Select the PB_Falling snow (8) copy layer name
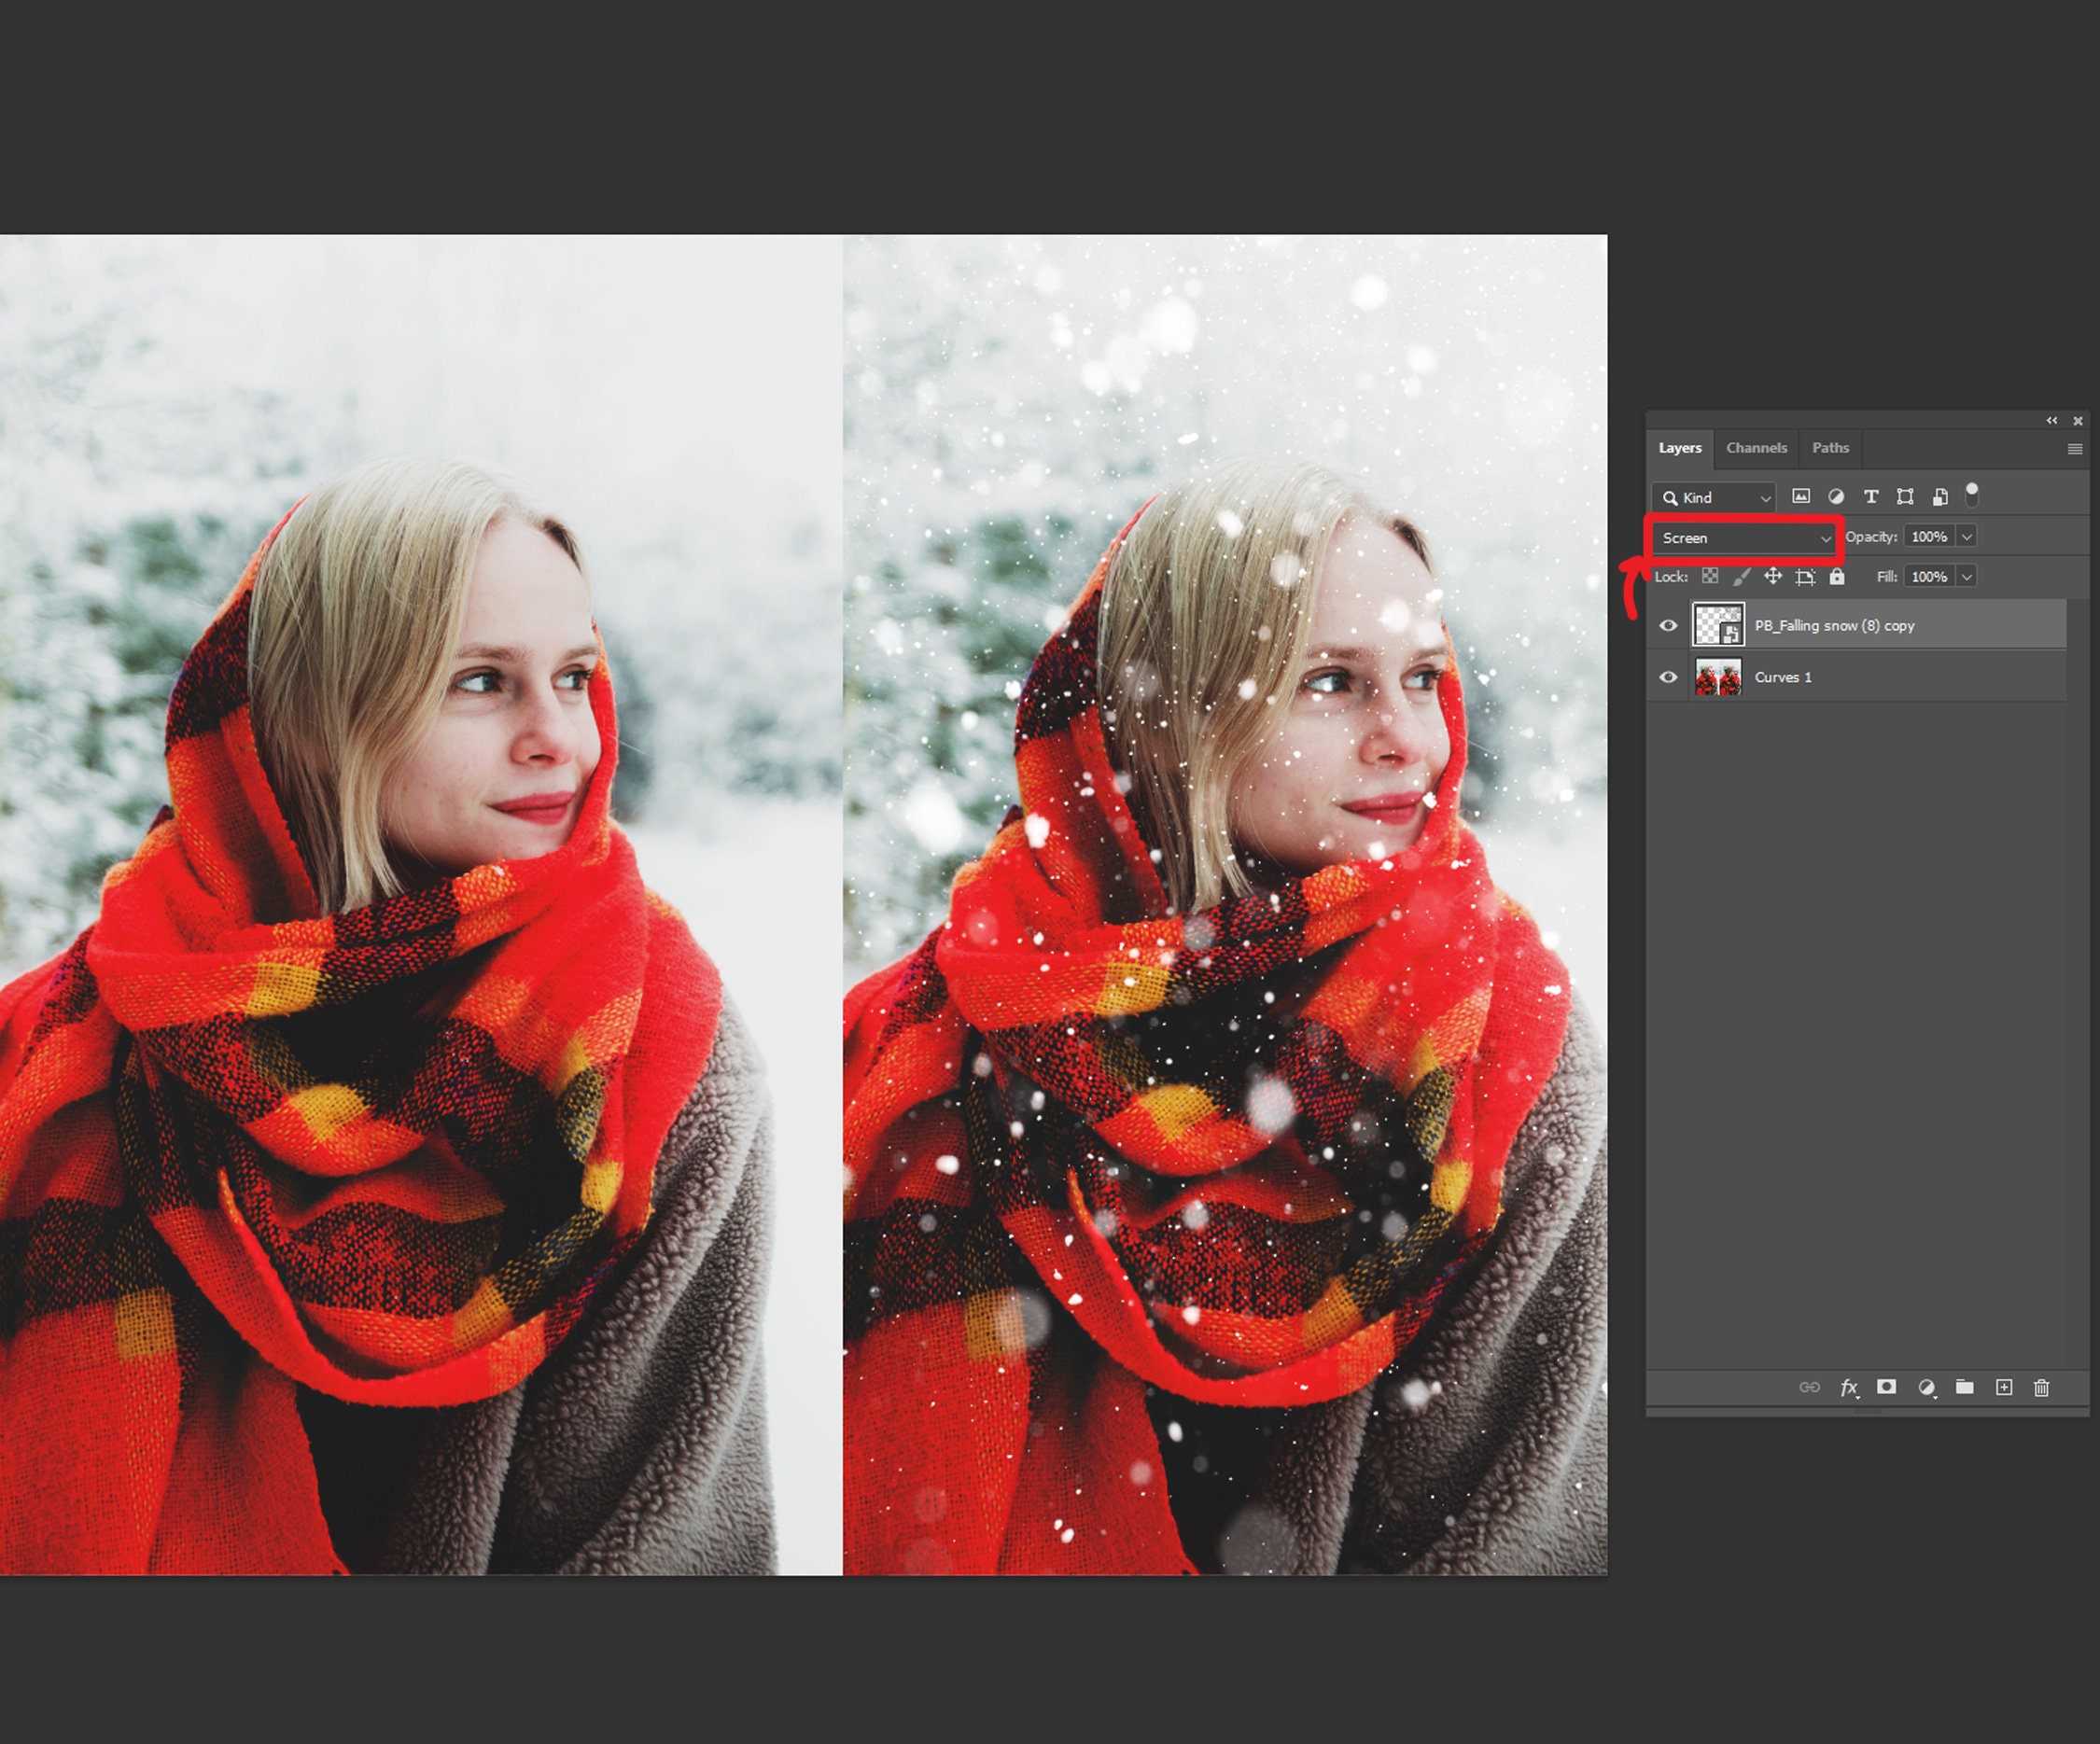The height and width of the screenshot is (1744, 2100). pos(1834,626)
